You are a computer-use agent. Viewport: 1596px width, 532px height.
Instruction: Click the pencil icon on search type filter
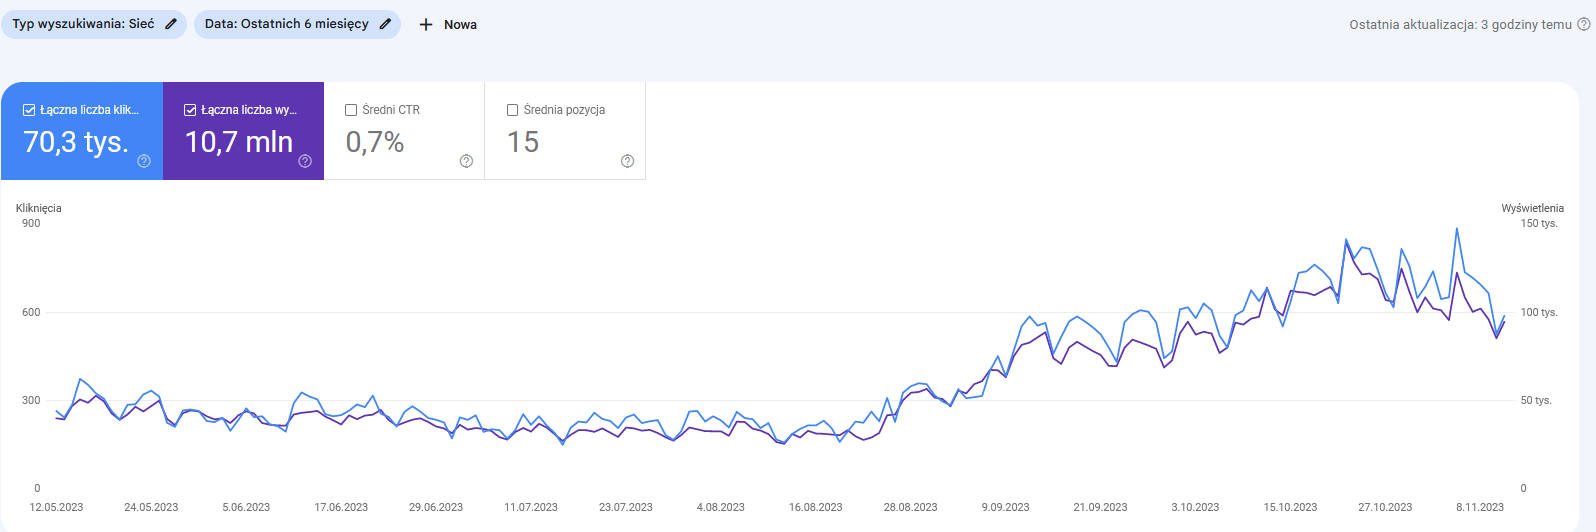[171, 24]
